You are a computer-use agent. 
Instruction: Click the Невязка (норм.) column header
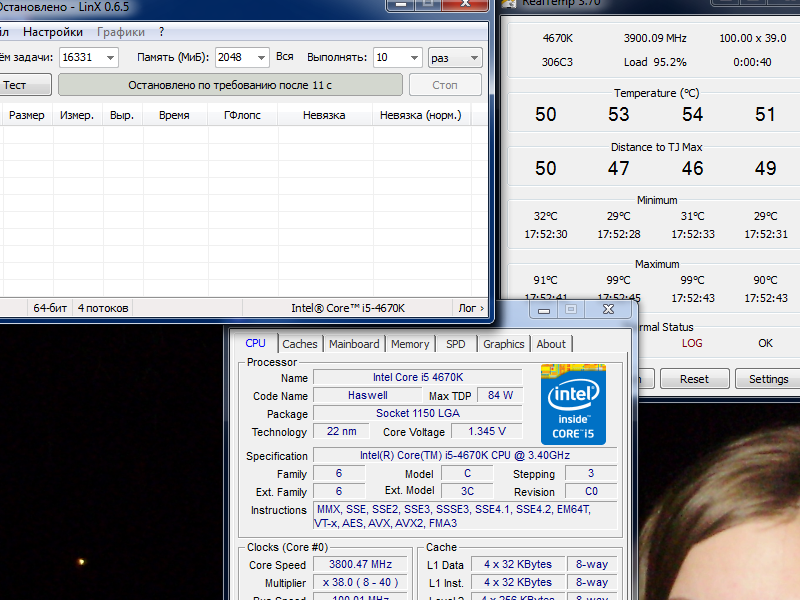tap(421, 115)
